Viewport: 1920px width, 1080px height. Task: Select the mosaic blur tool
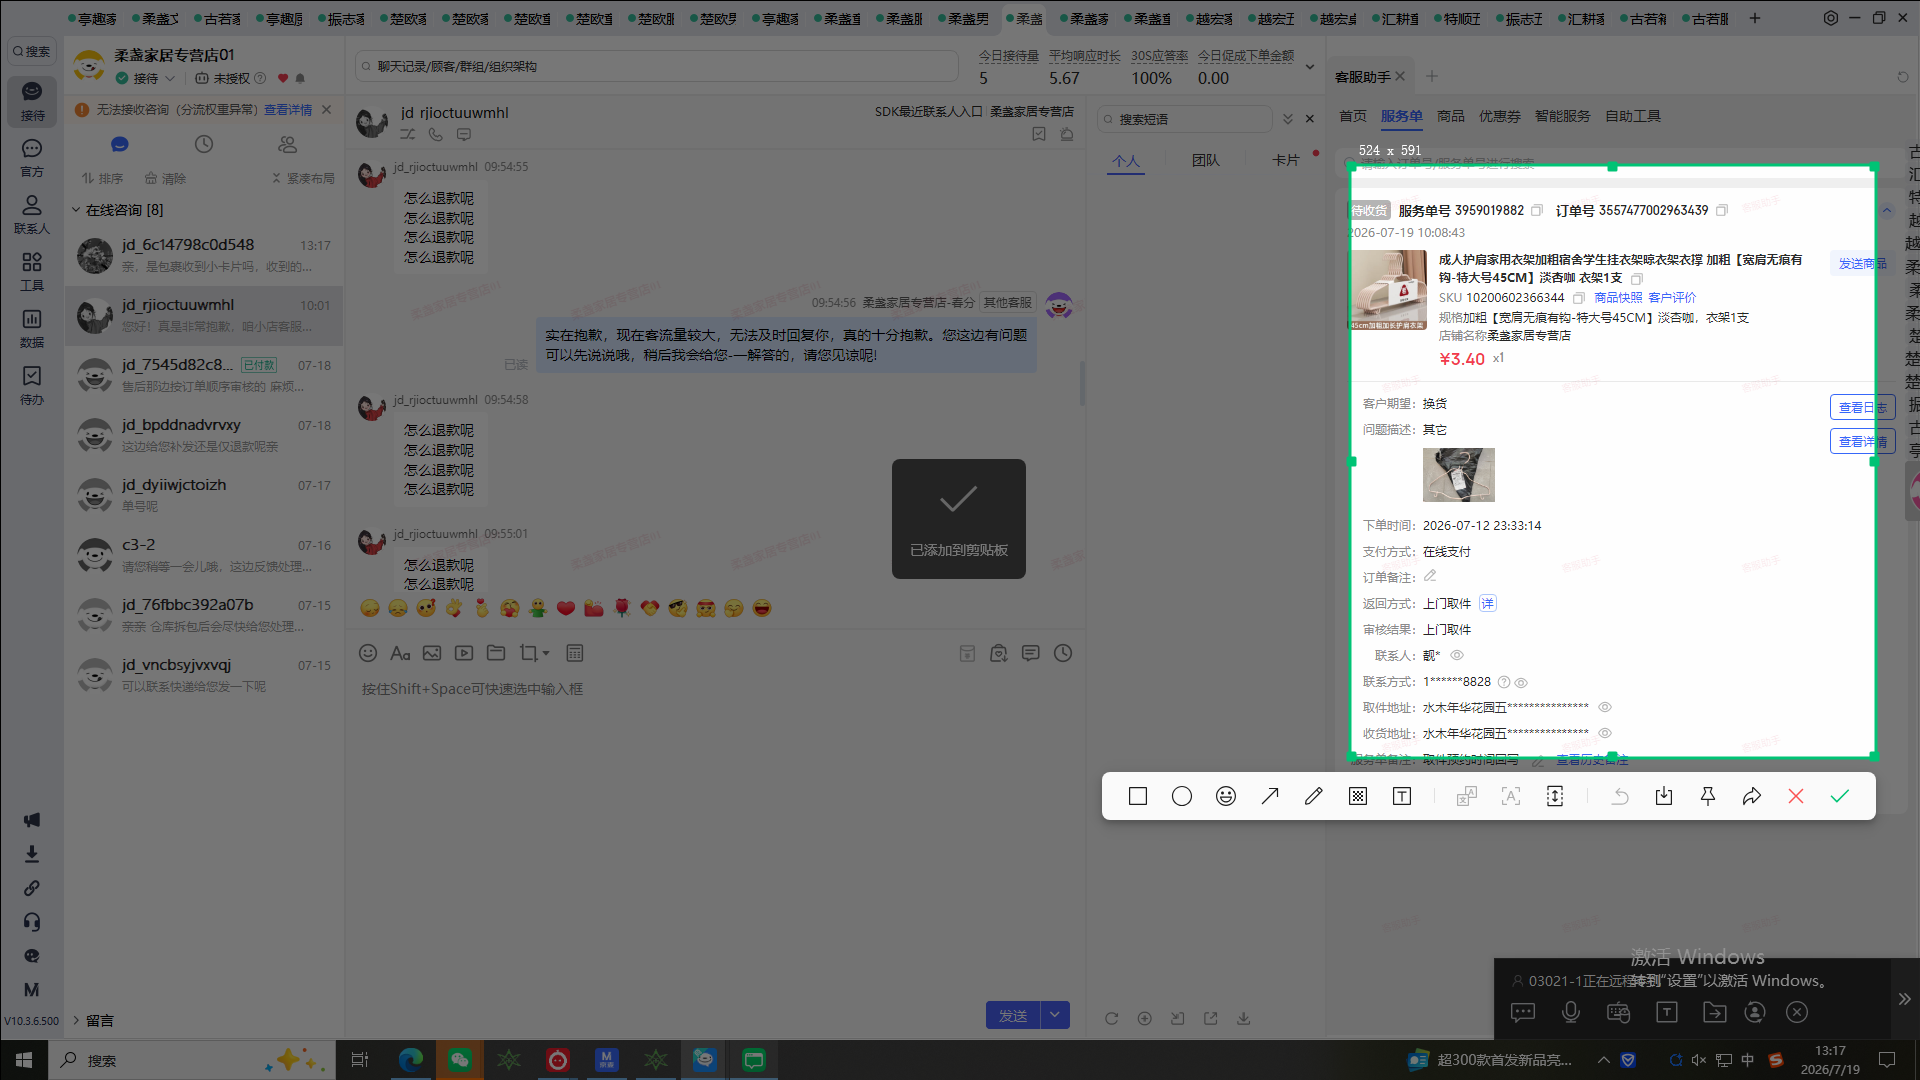point(1358,796)
